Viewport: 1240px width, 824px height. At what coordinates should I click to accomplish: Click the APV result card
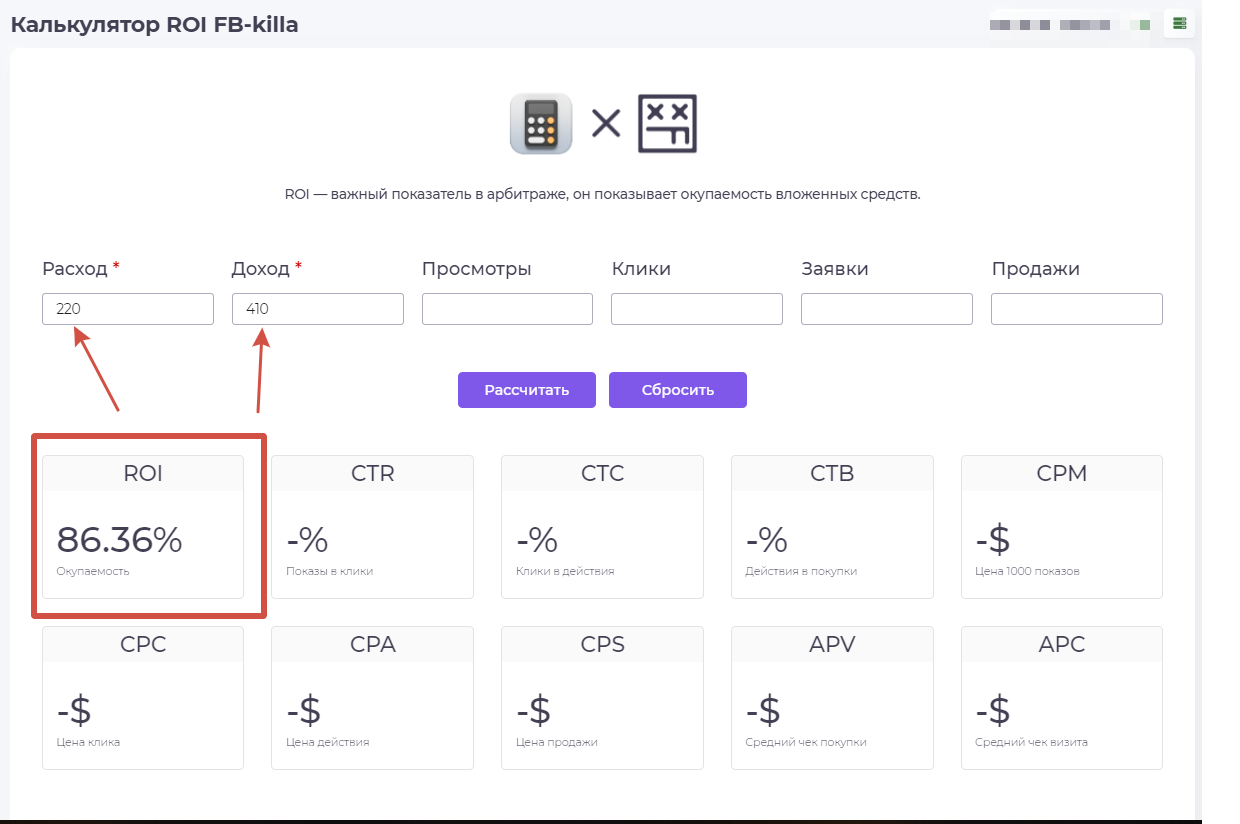(x=832, y=698)
